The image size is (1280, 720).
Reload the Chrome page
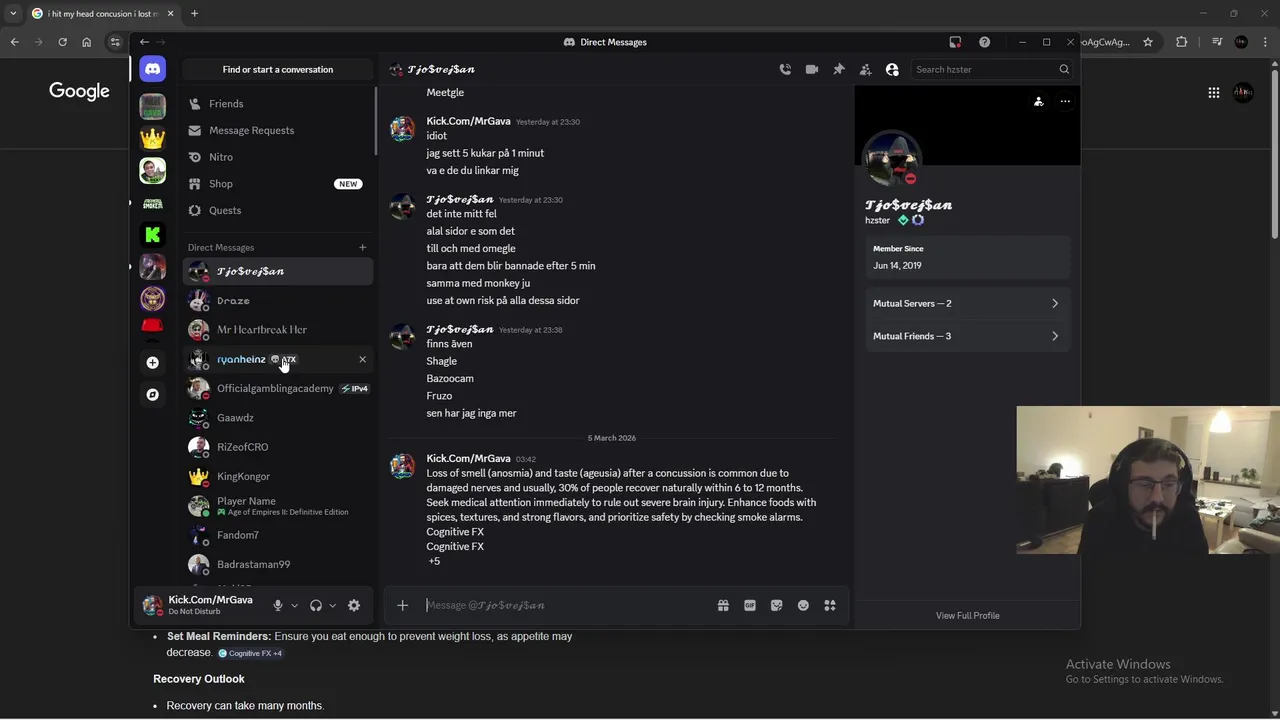[x=62, y=42]
